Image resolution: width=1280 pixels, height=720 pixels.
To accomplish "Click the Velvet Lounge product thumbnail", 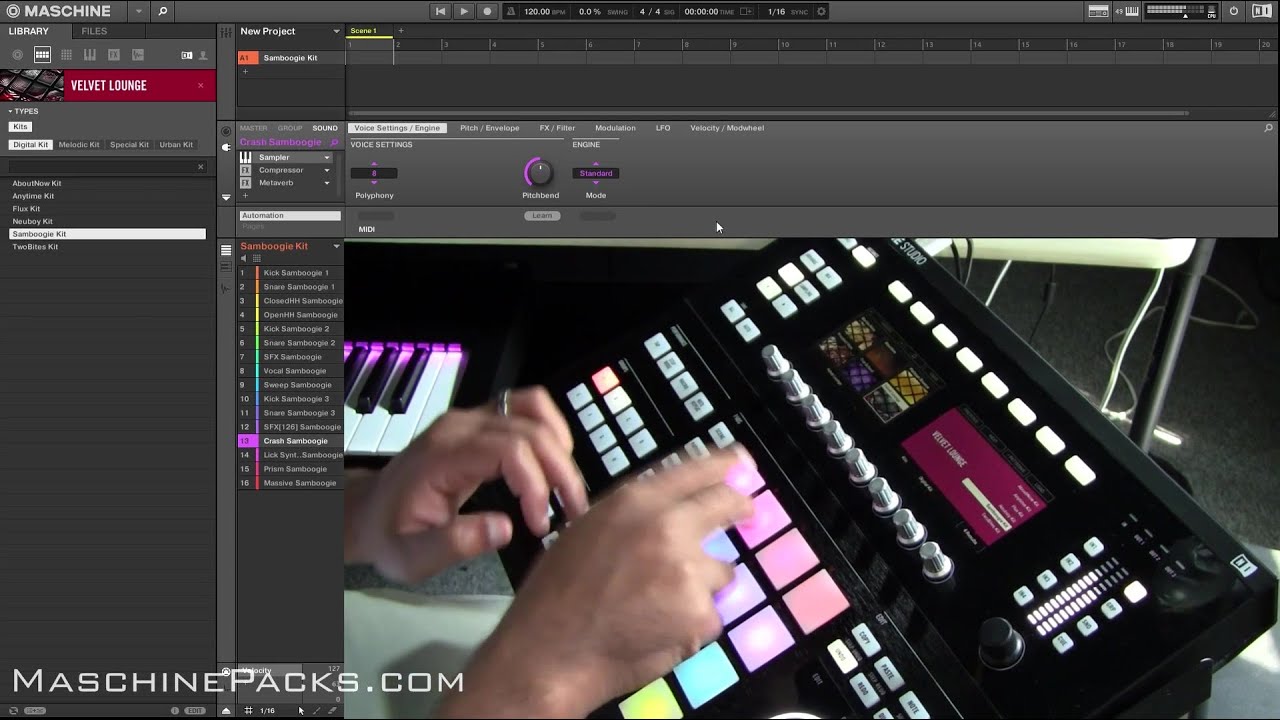I will click(x=32, y=85).
